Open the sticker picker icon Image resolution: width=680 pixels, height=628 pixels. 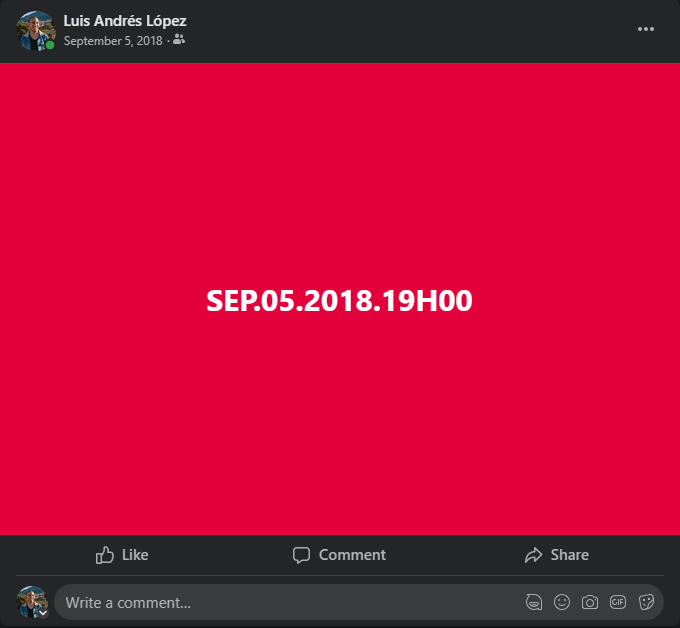click(646, 602)
